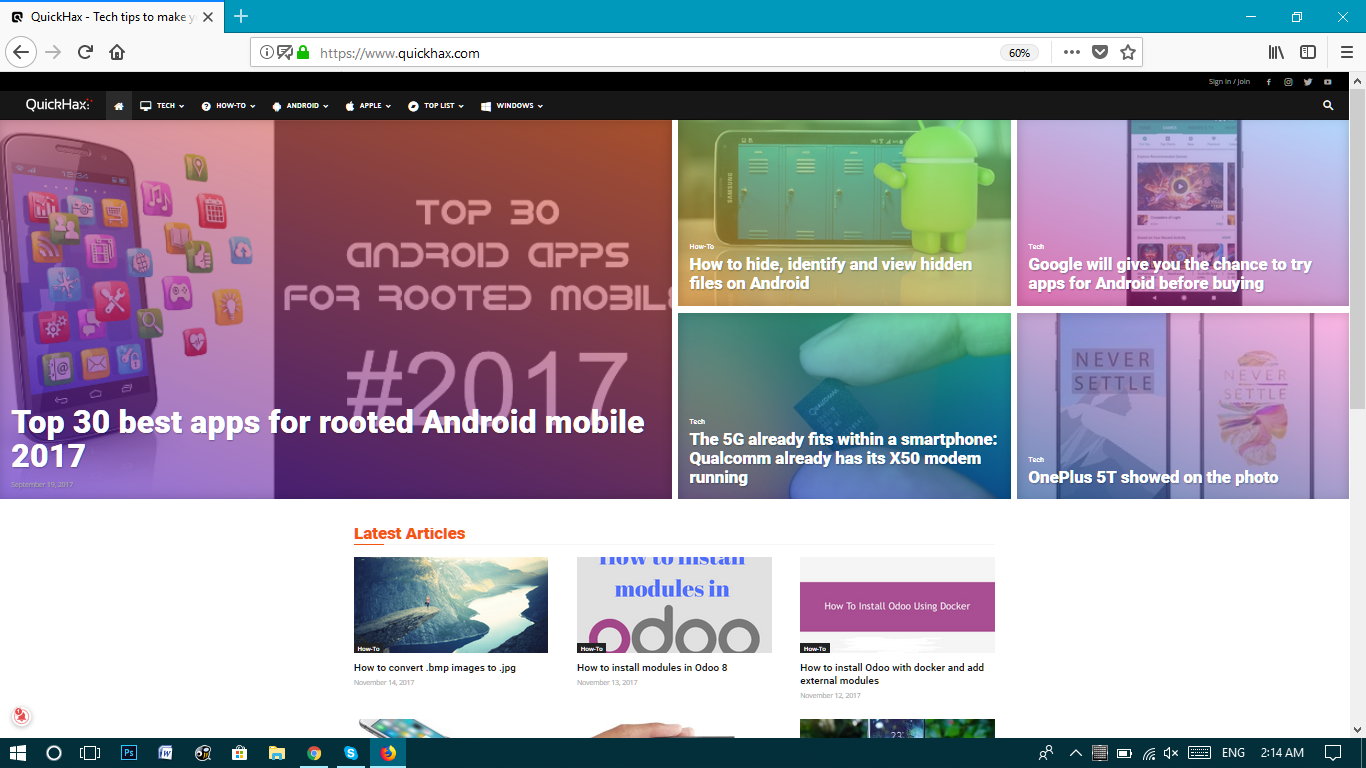Click the Tech tag on OnePlus 5T card

click(x=1036, y=459)
